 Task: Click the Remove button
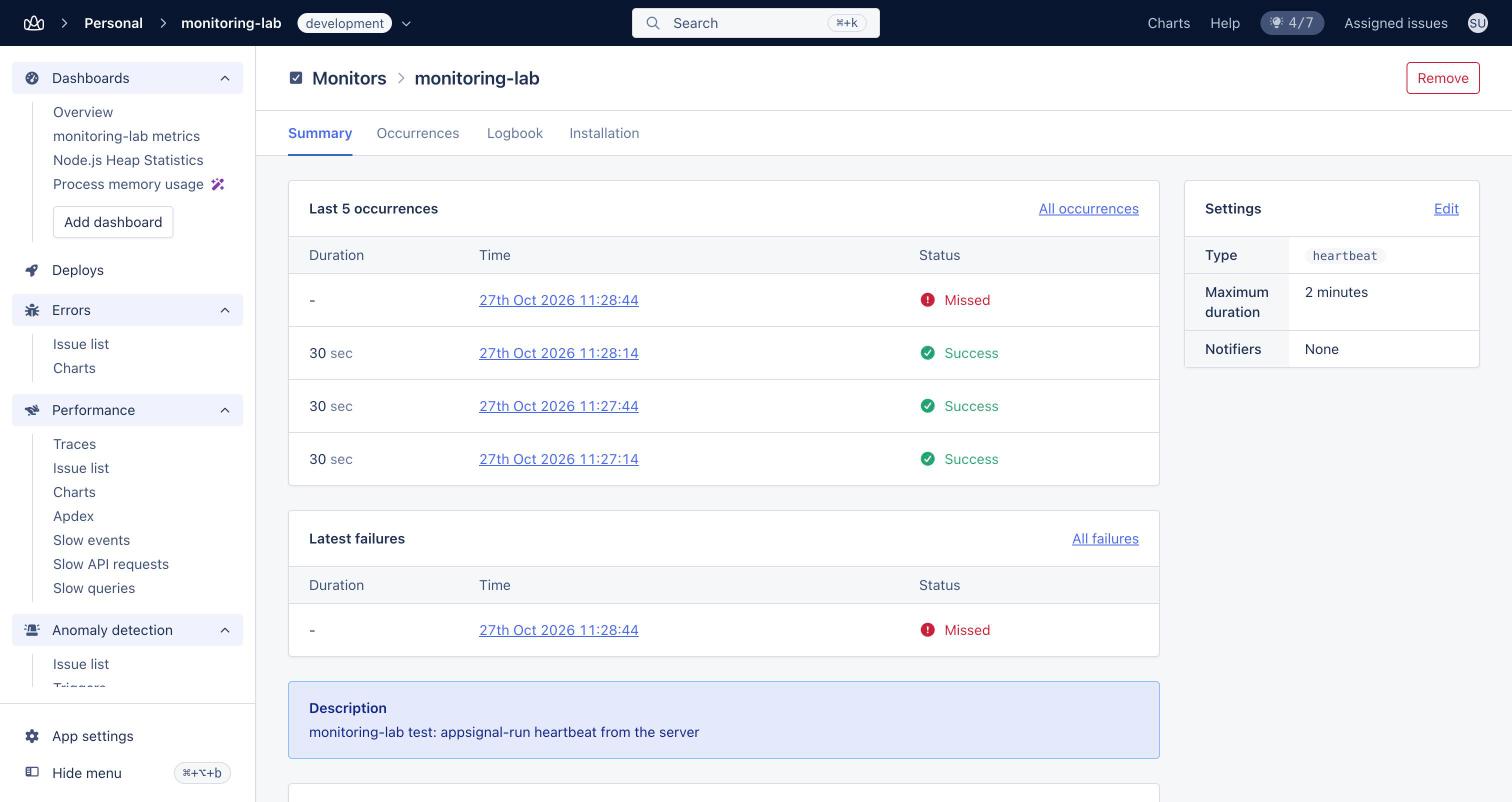[1443, 78]
